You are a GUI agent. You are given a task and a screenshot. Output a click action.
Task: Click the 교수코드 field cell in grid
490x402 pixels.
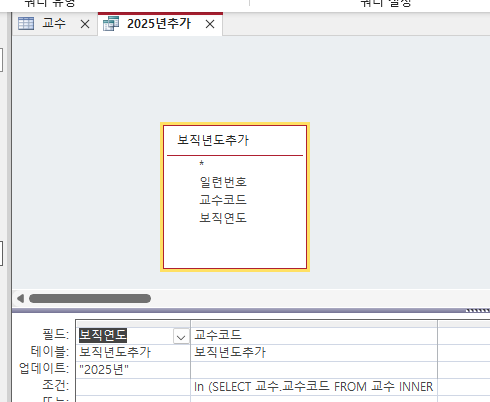tap(314, 335)
